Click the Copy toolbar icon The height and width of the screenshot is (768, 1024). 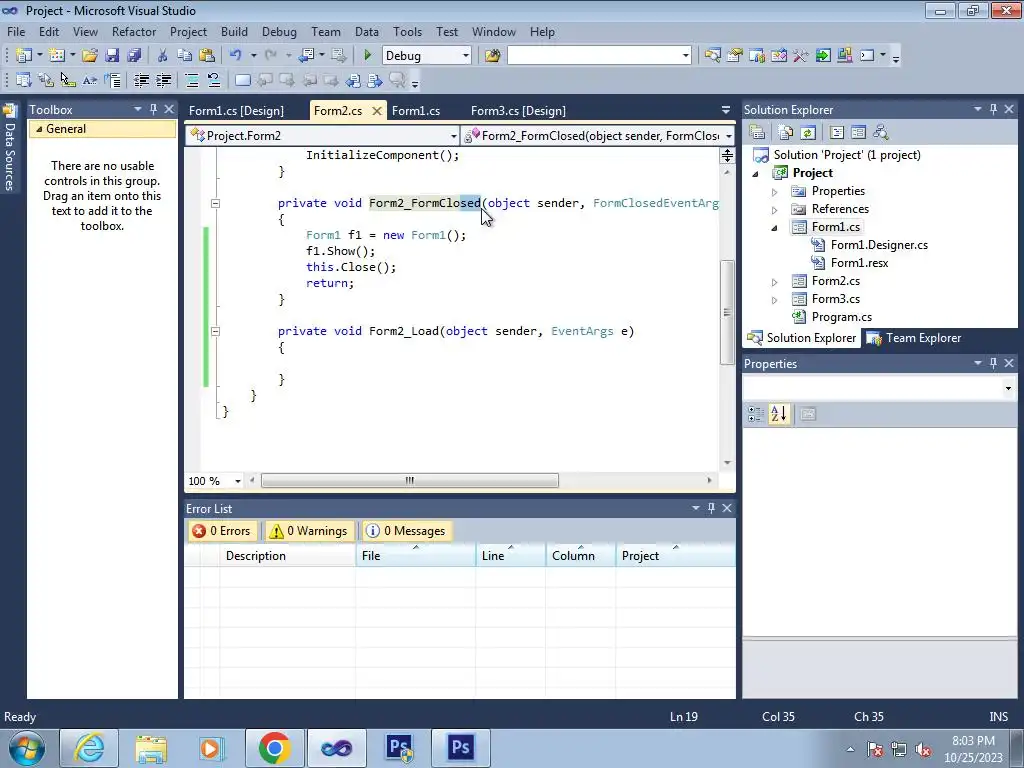pyautogui.click(x=185, y=56)
